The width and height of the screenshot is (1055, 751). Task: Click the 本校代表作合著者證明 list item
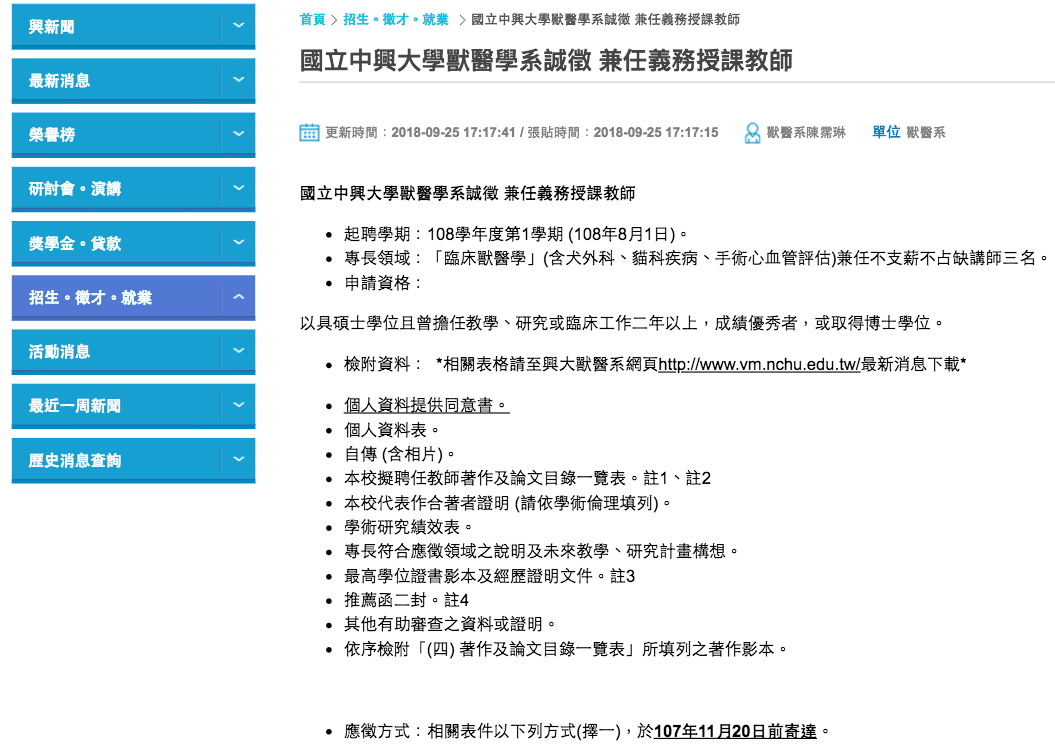(x=507, y=503)
